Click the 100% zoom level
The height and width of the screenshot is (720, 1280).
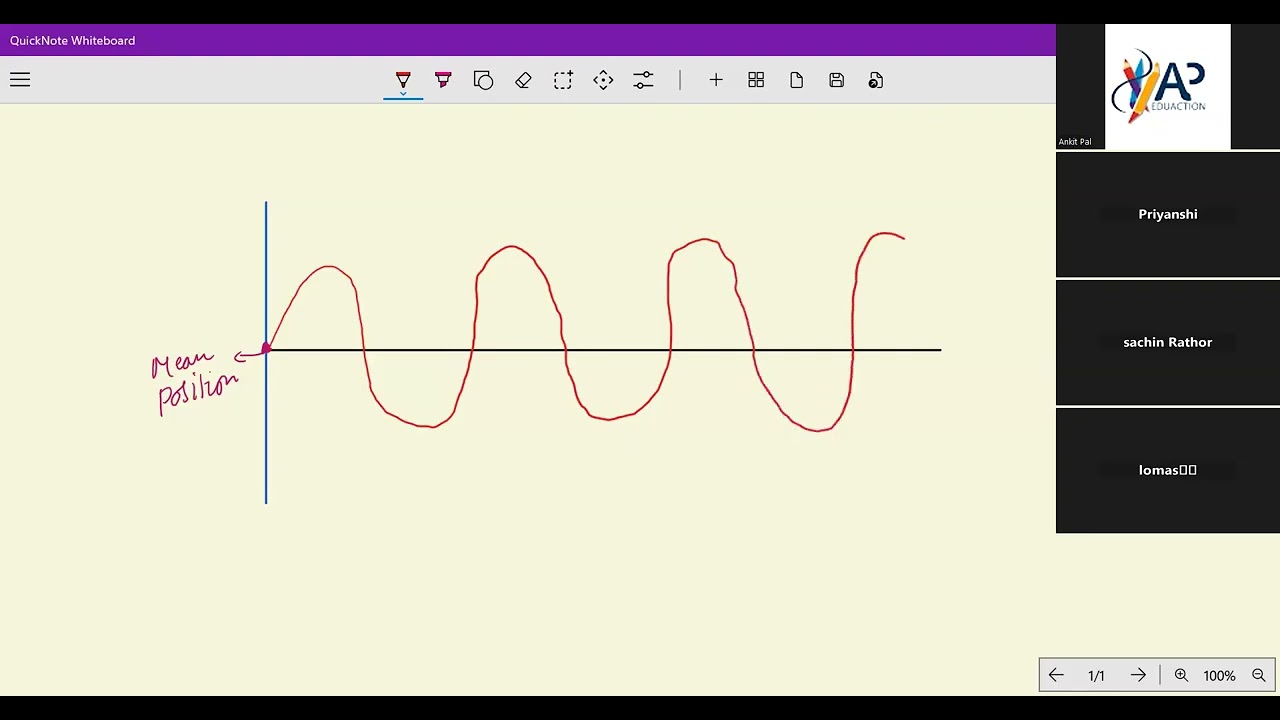(1219, 676)
